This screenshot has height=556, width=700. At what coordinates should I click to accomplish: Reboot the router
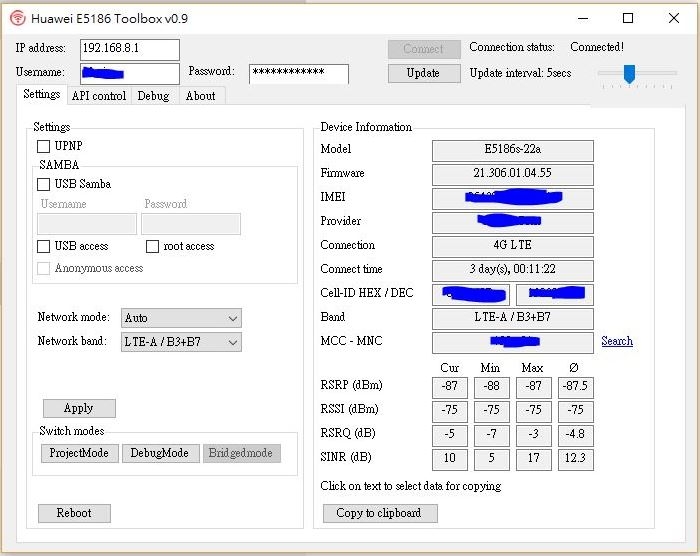tap(74, 513)
